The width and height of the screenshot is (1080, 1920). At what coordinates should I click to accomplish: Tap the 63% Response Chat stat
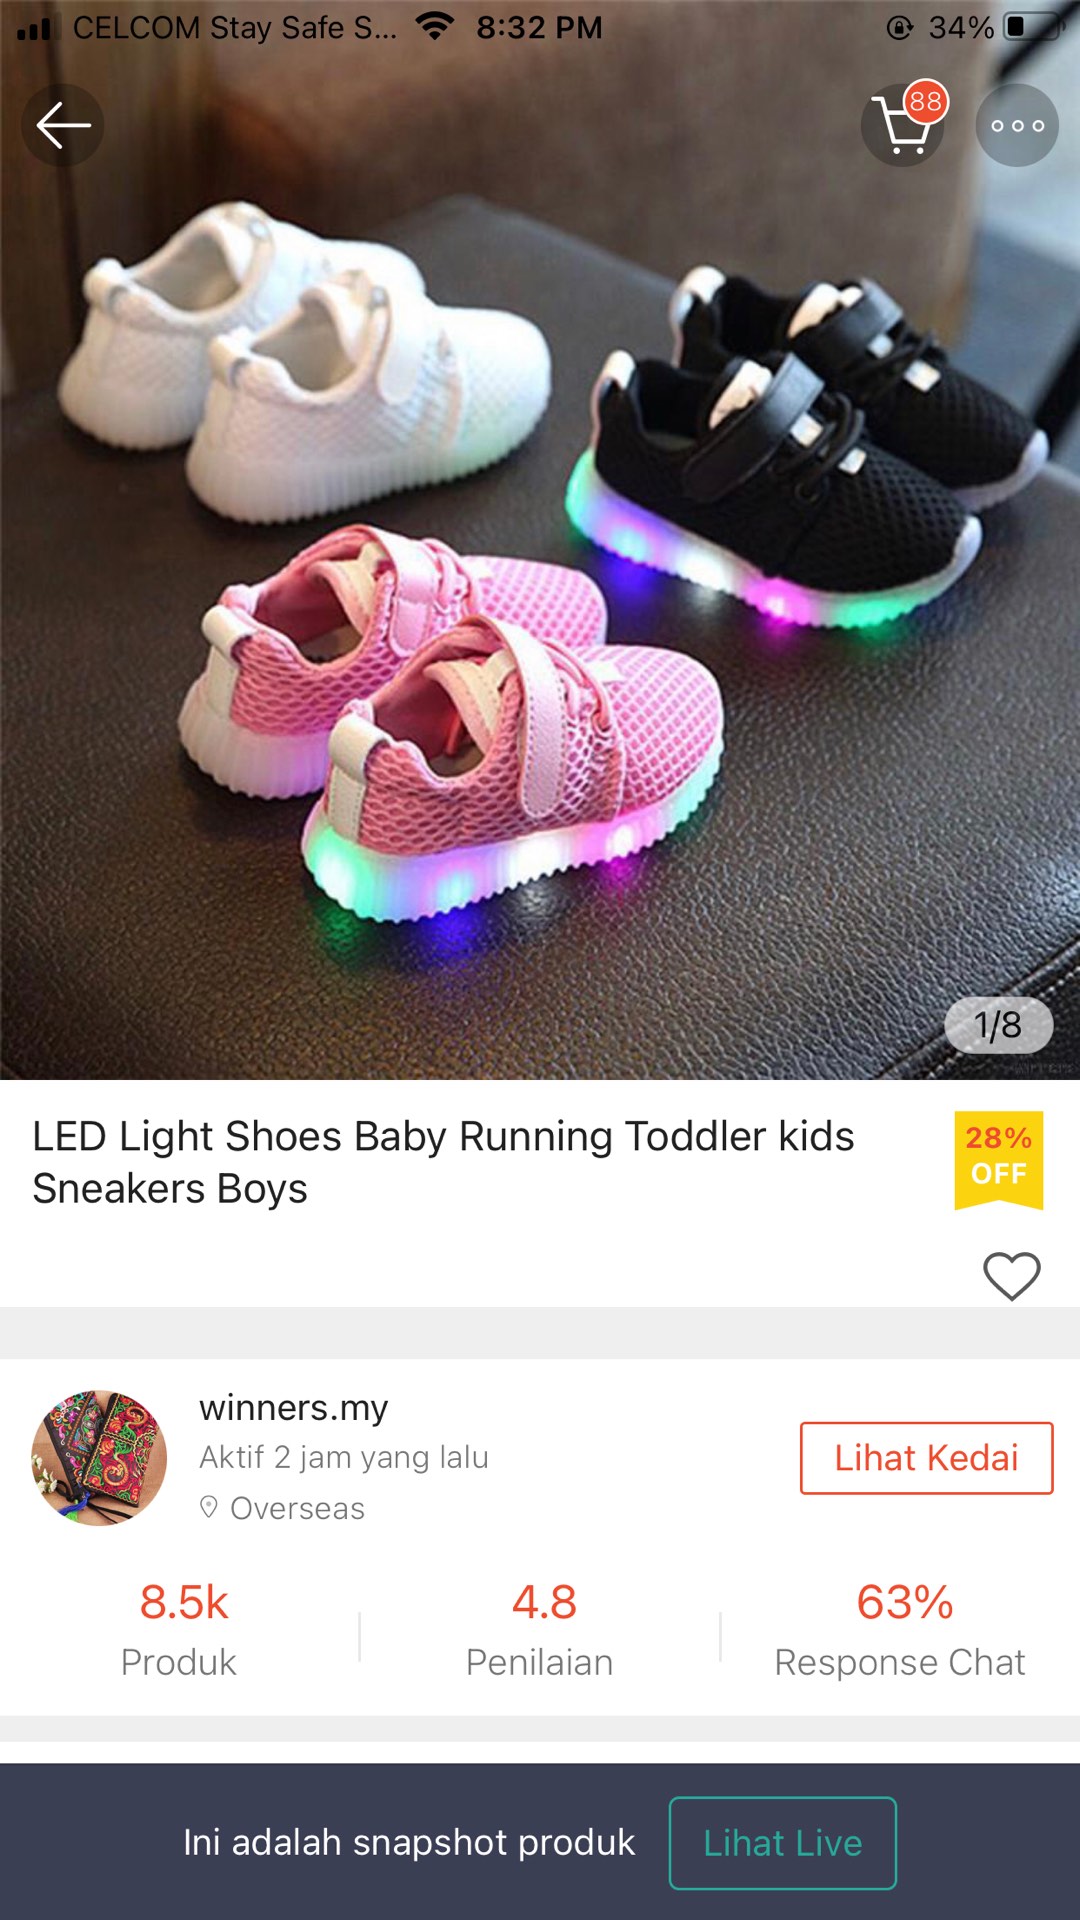(x=900, y=1630)
